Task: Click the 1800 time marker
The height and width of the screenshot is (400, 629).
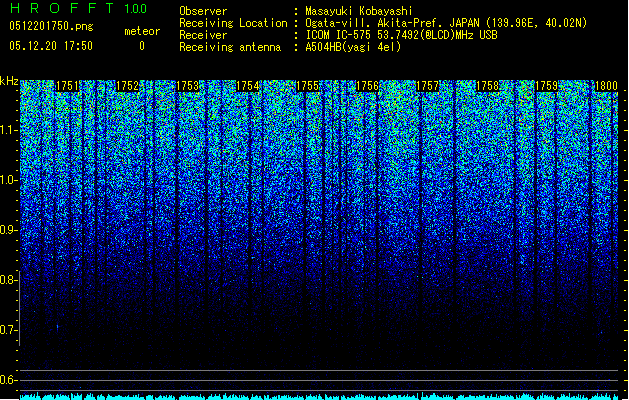Action: 606,86
